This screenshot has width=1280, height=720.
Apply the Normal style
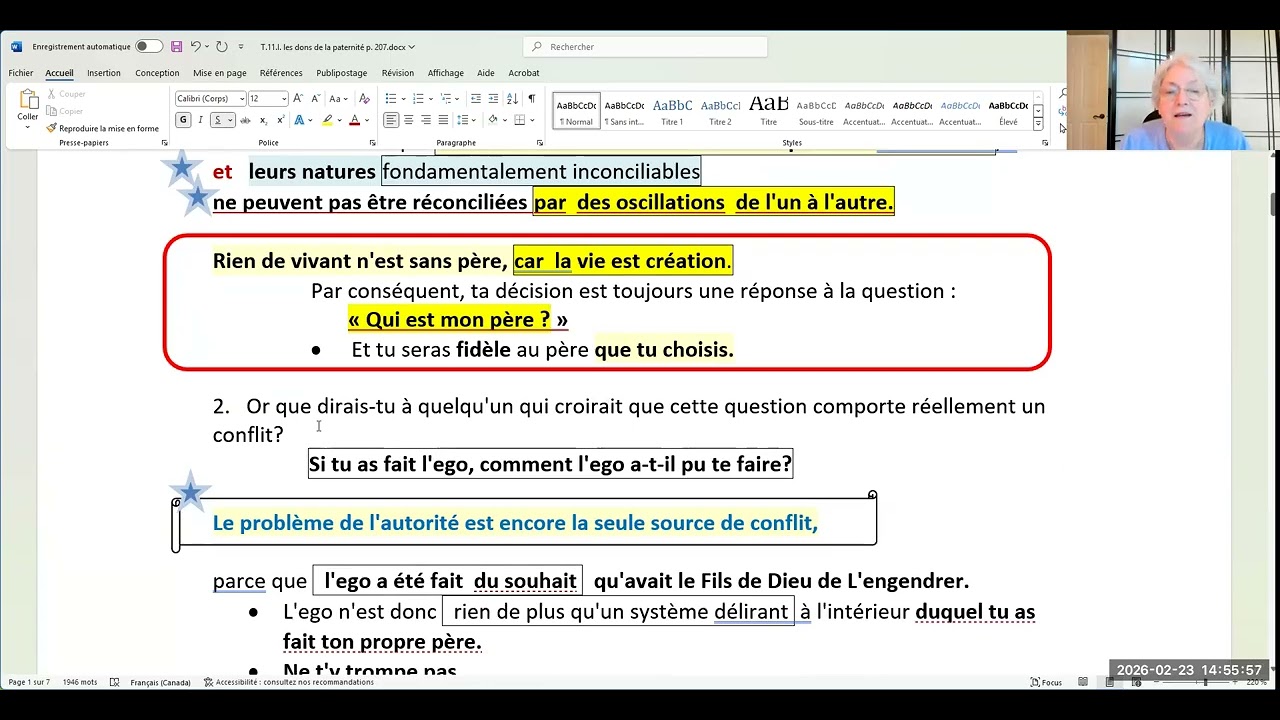(576, 111)
